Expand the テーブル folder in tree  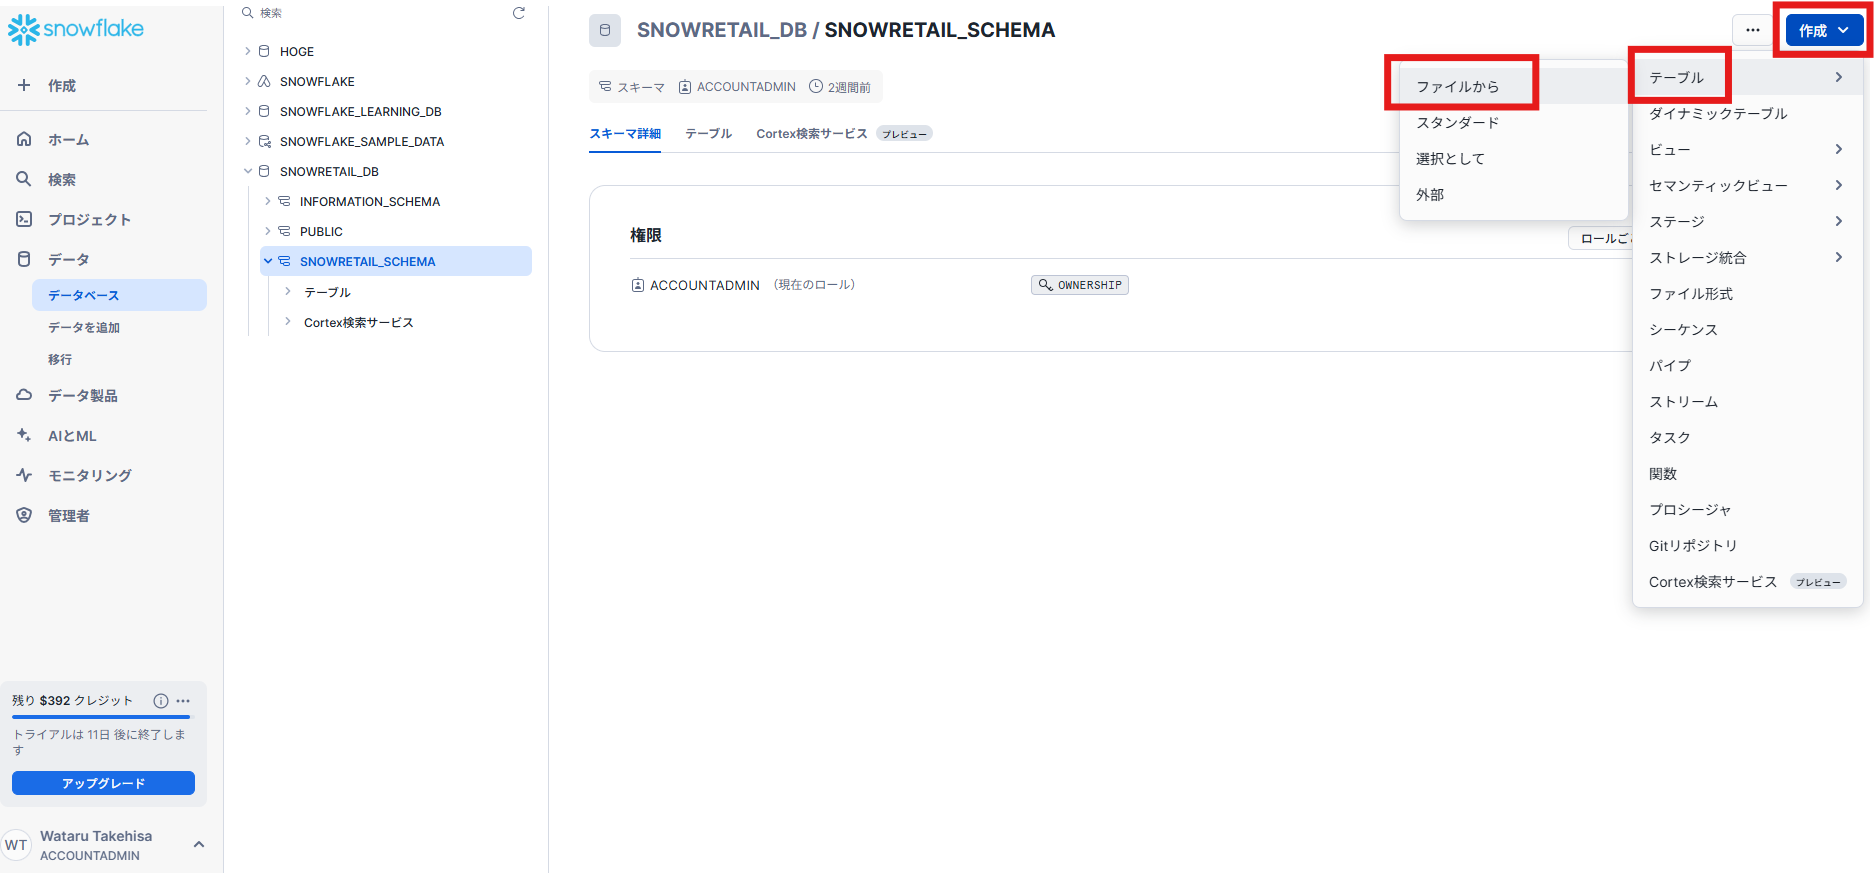[288, 292]
